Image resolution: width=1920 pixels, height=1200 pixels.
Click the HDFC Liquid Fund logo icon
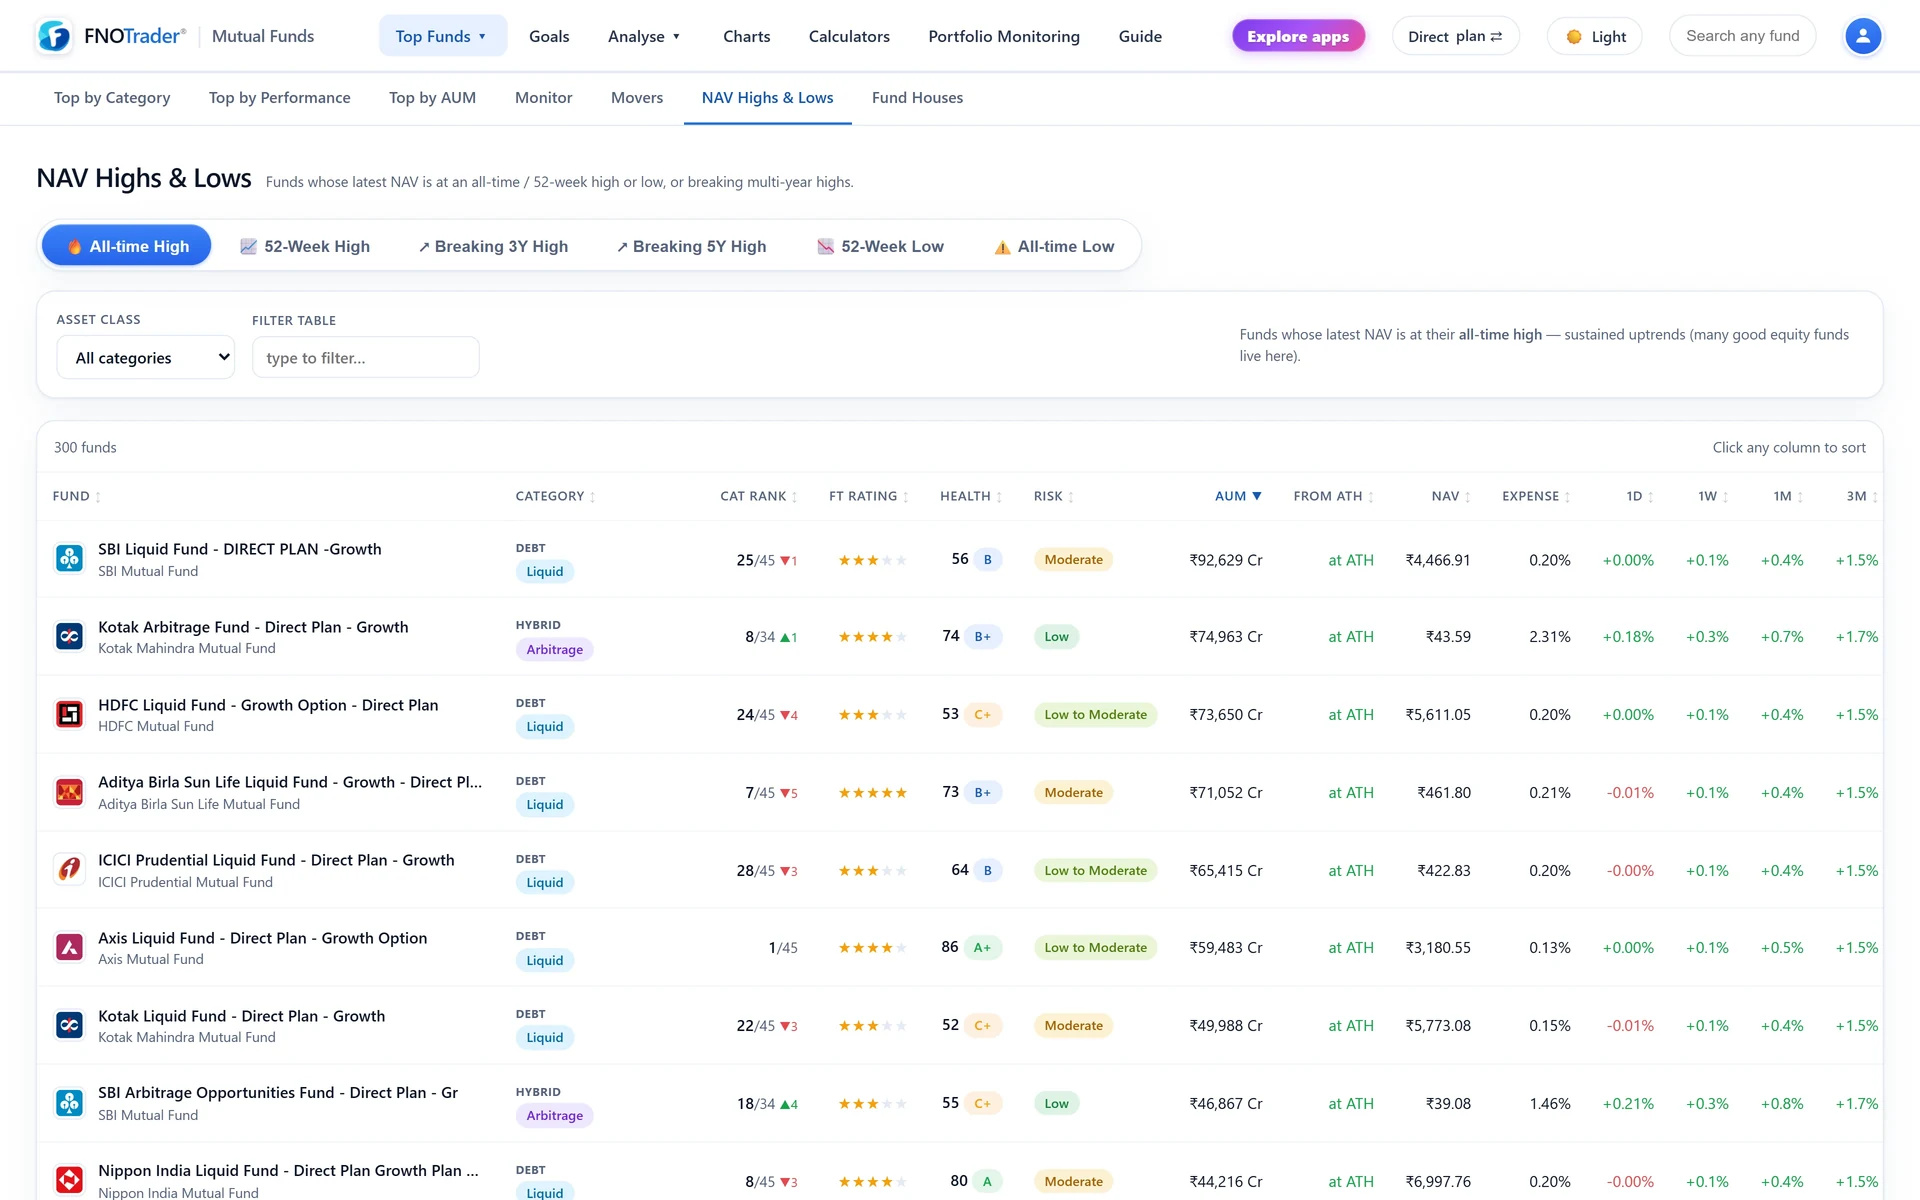[x=69, y=714]
